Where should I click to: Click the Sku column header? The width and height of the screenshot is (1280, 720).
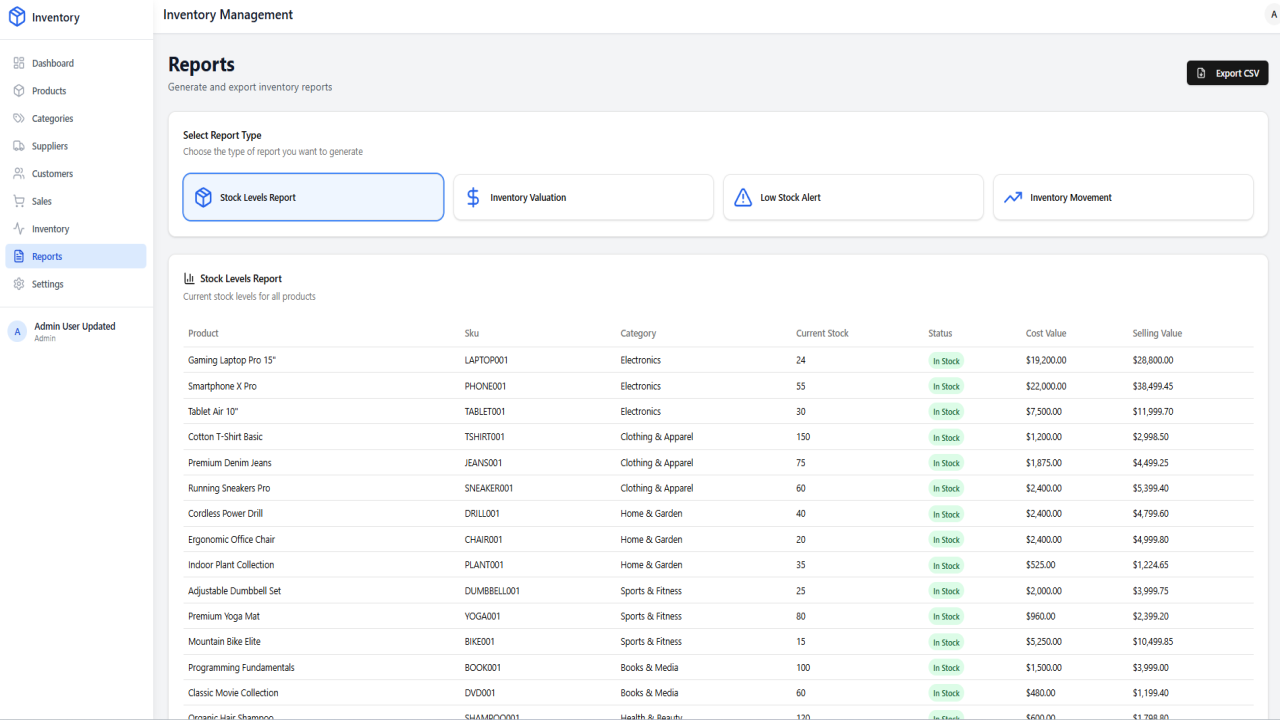[x=472, y=334]
